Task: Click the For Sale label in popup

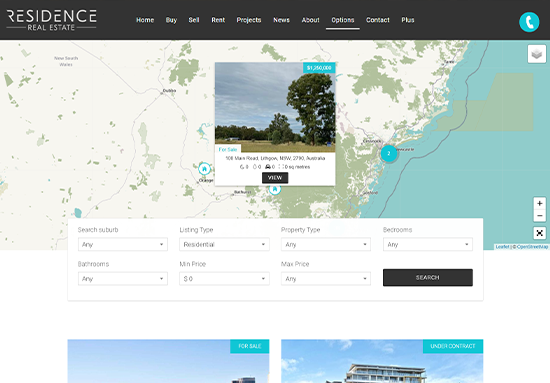Action: (228, 149)
